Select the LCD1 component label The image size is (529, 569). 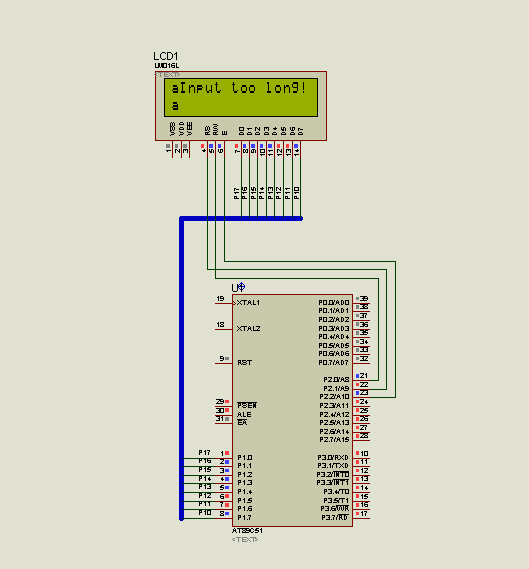coord(165,56)
